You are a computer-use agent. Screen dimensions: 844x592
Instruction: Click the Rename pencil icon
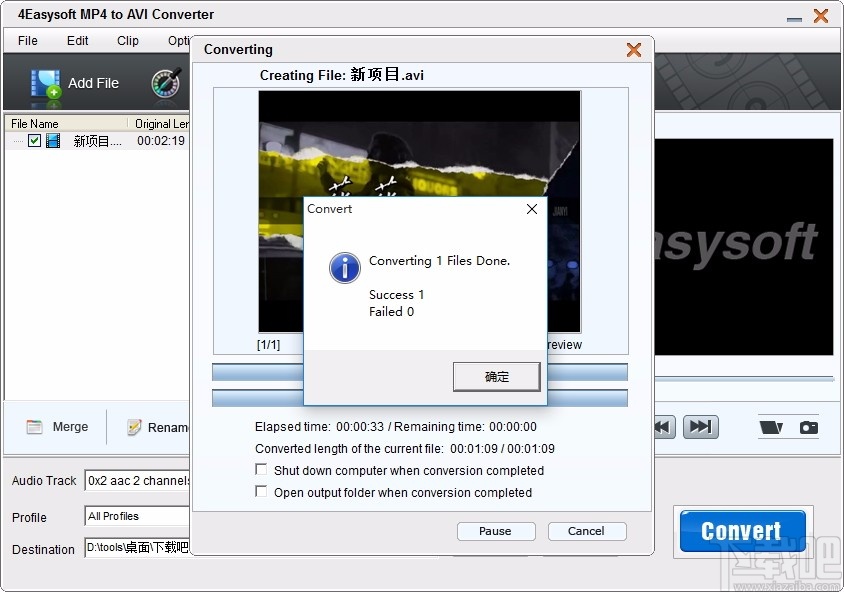[134, 426]
